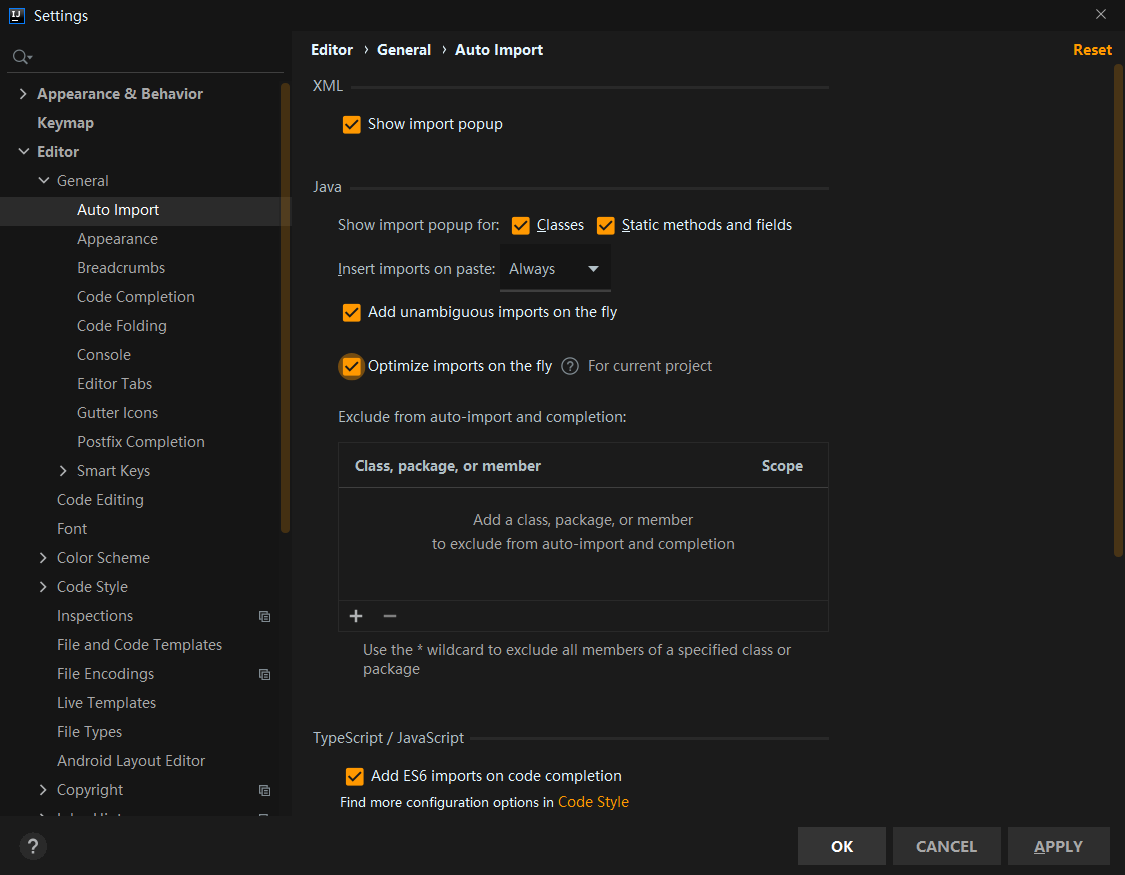Click the settings tree vertical scrollbar
This screenshot has height=875, width=1125.
click(285, 300)
